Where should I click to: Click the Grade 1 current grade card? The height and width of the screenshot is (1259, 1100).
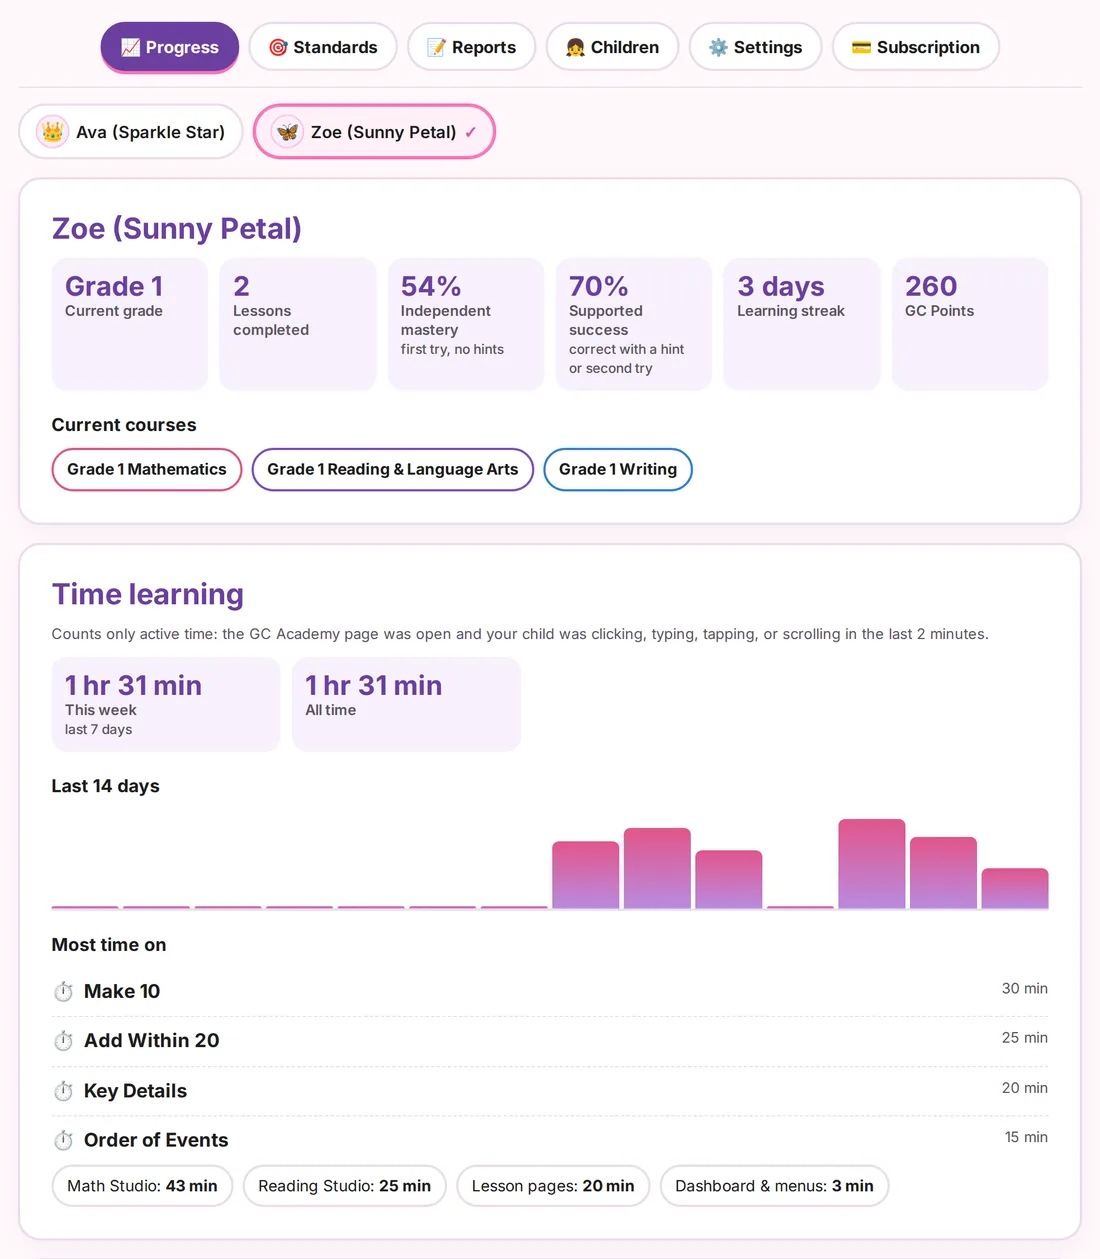[x=130, y=324]
